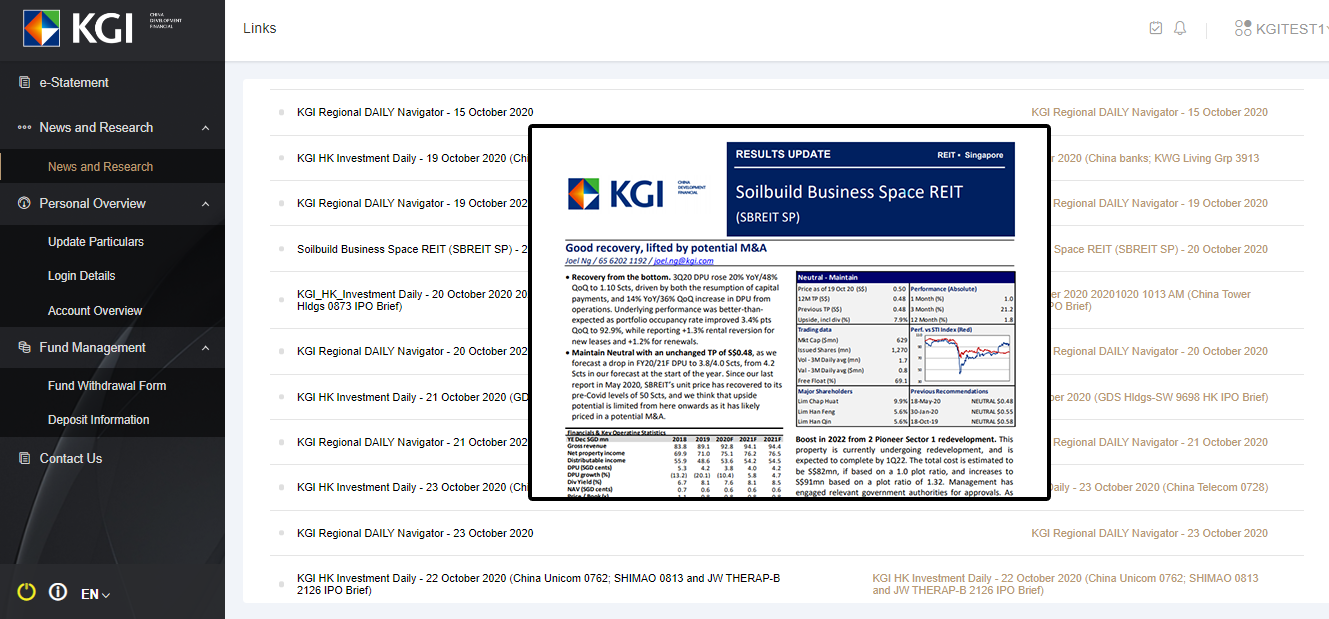
Task: Open the KGITEST1 user account menu
Action: tap(1282, 29)
